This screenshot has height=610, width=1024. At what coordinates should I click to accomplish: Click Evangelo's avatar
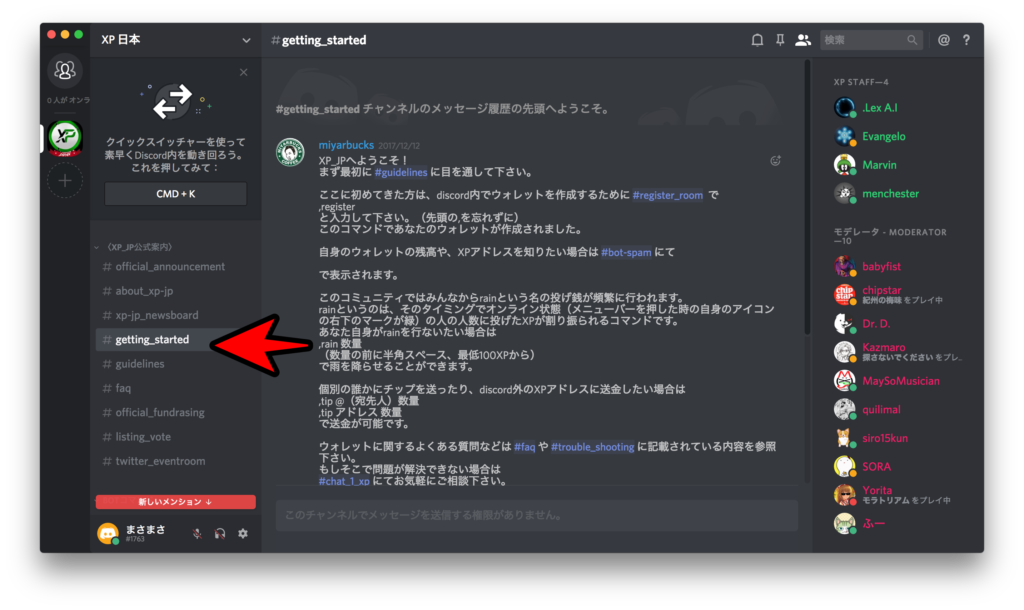[x=844, y=136]
